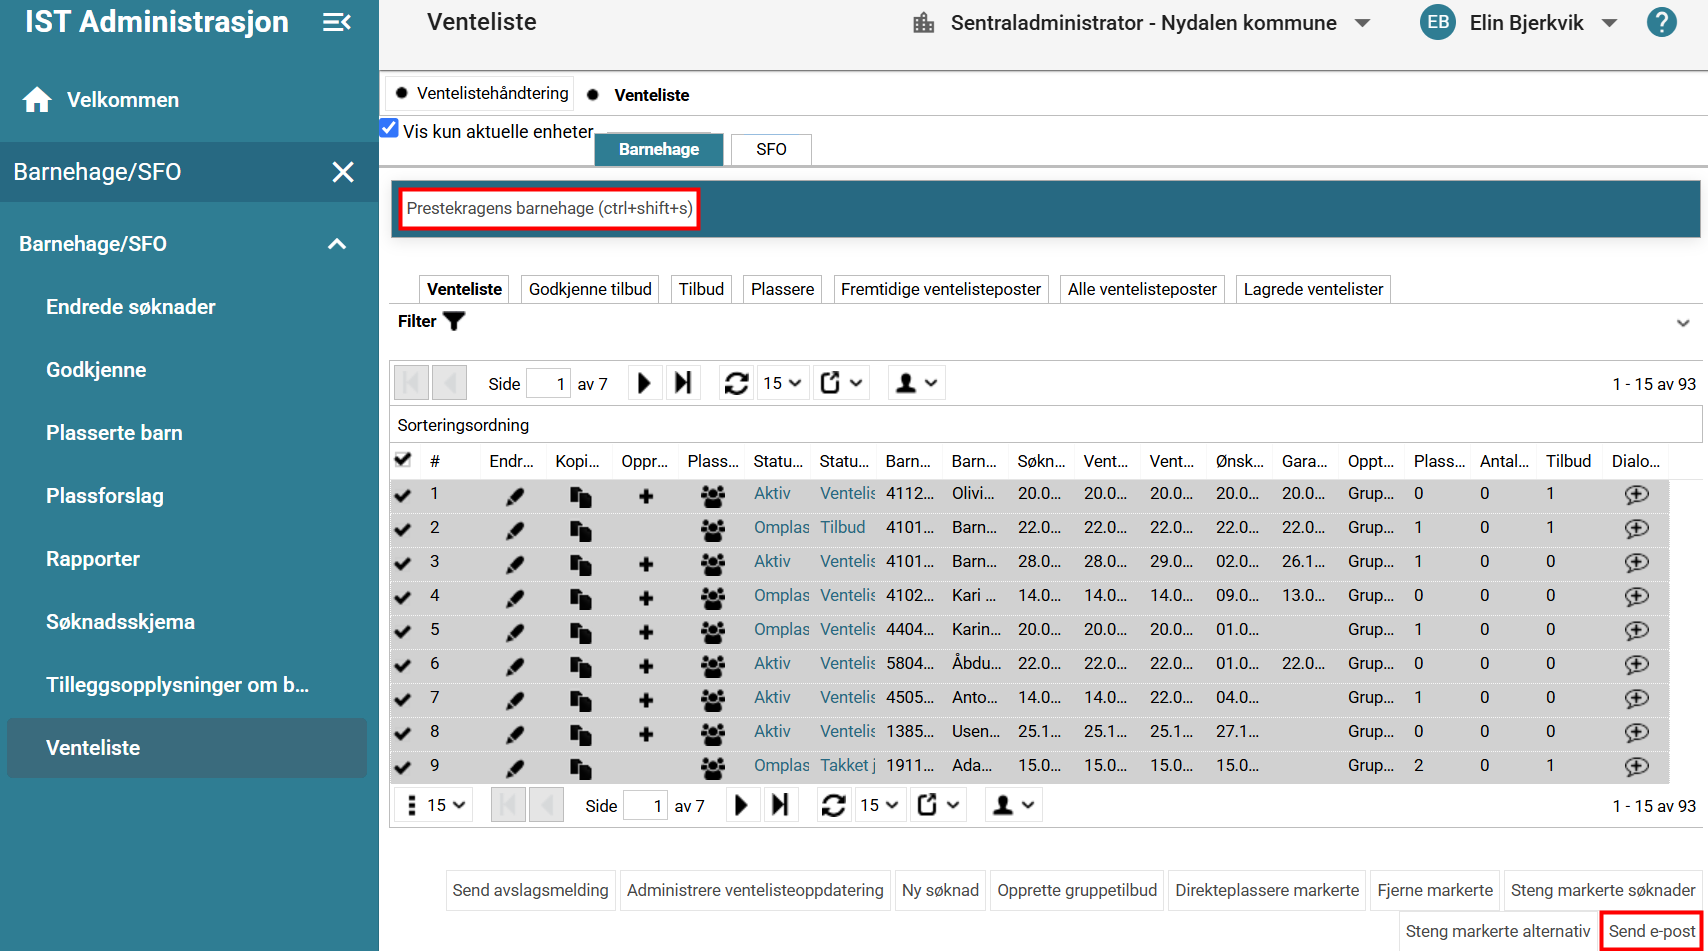Screen dimensions: 1708x951
Task: Toggle the select-all checkbox in table header
Action: coord(403,460)
